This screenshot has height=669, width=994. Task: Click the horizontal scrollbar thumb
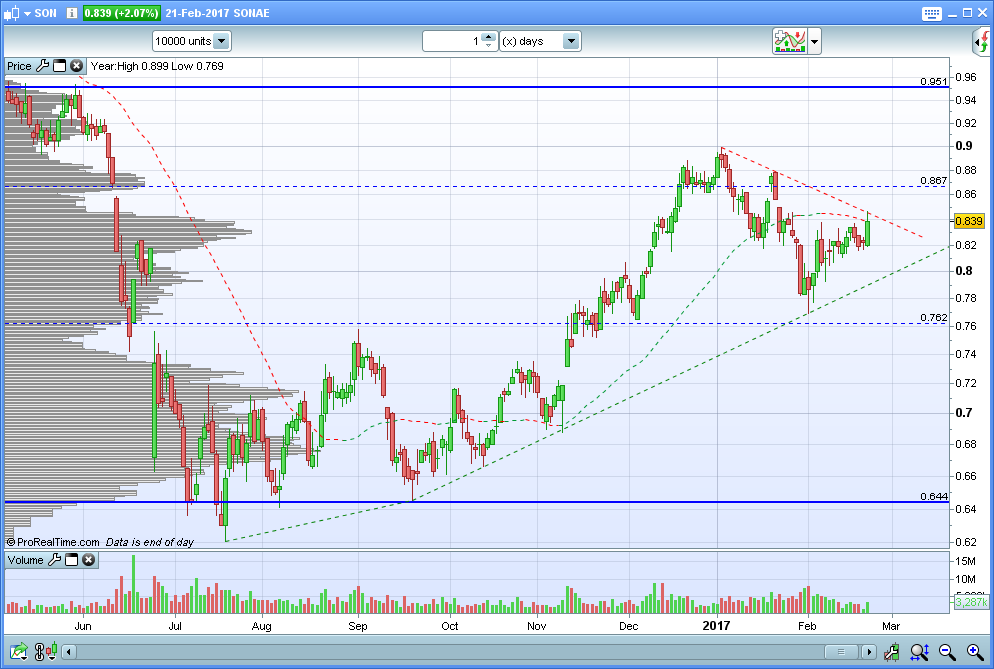click(842, 652)
